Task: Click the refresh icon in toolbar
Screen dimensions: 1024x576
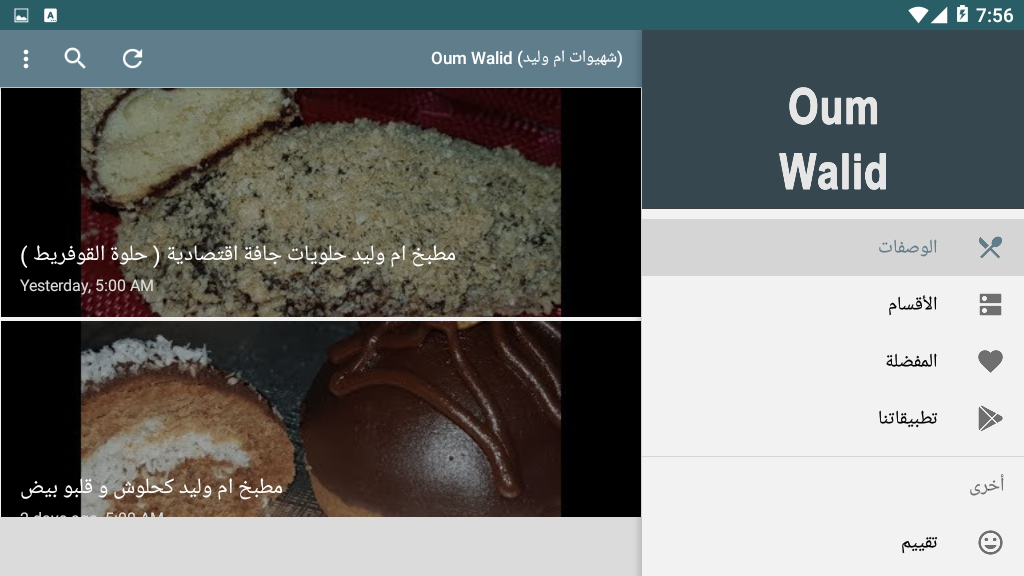Action: 133,59
